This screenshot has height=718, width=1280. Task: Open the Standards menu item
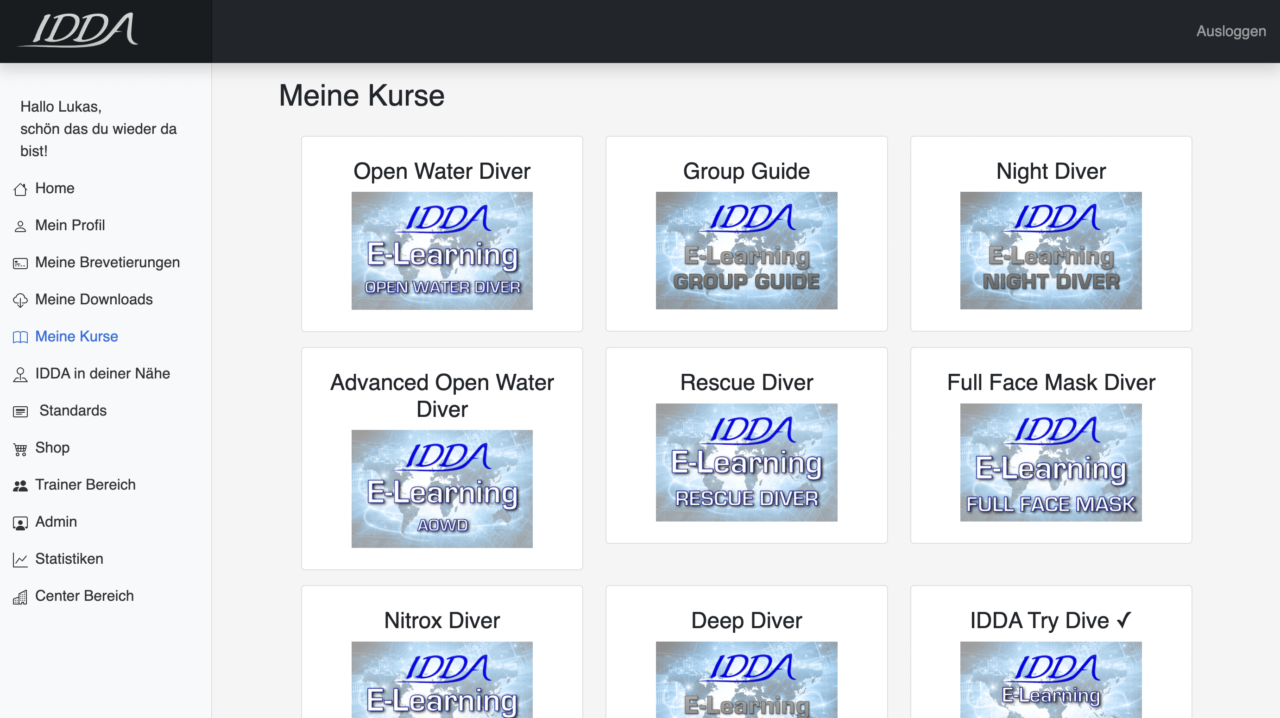click(72, 411)
